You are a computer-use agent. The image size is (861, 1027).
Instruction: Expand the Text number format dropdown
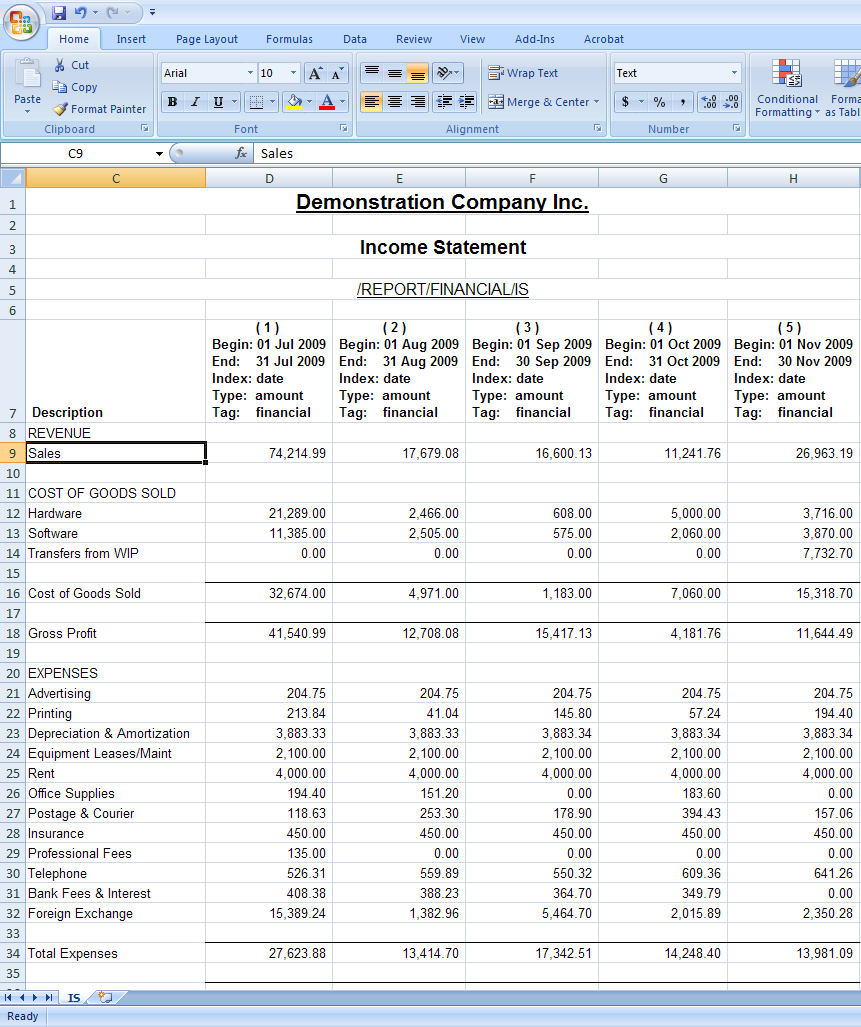[734, 73]
